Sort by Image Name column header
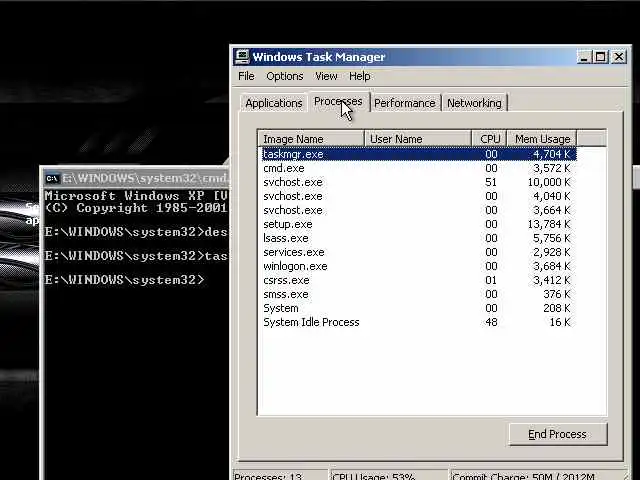Viewport: 640px width, 480px height. [311, 139]
